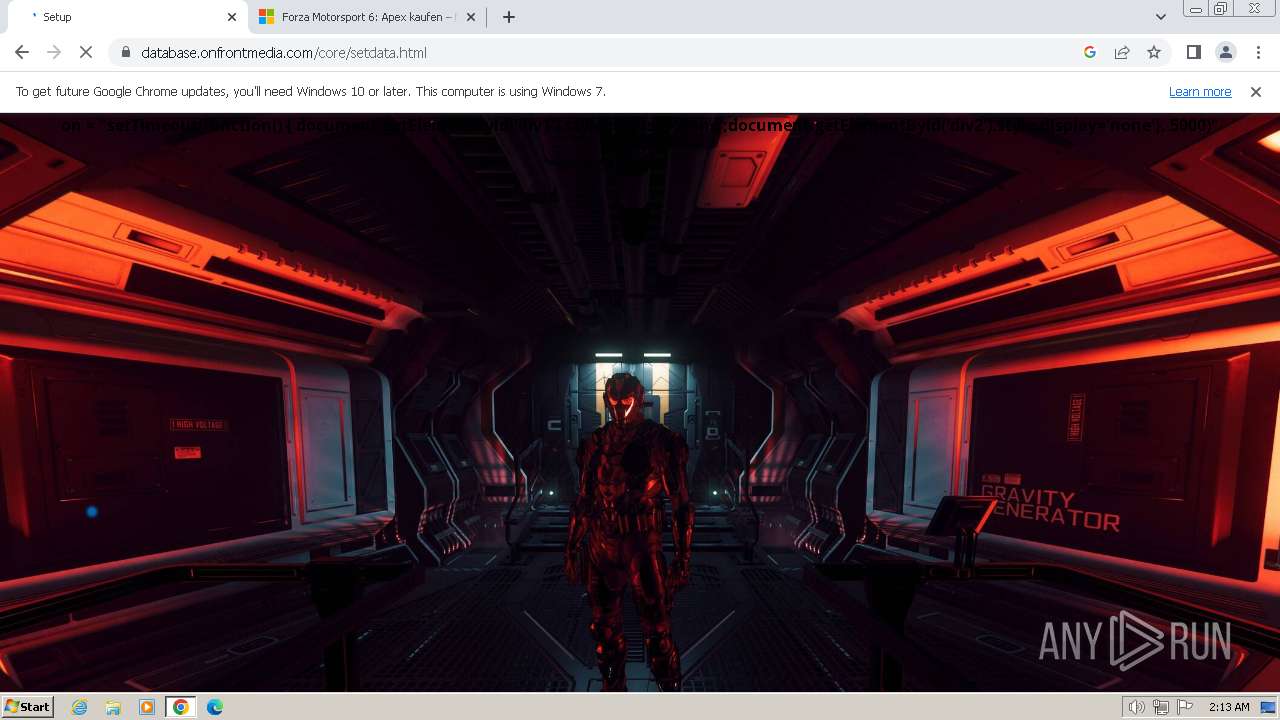Open Windows Explorer folder icon

coord(113,707)
